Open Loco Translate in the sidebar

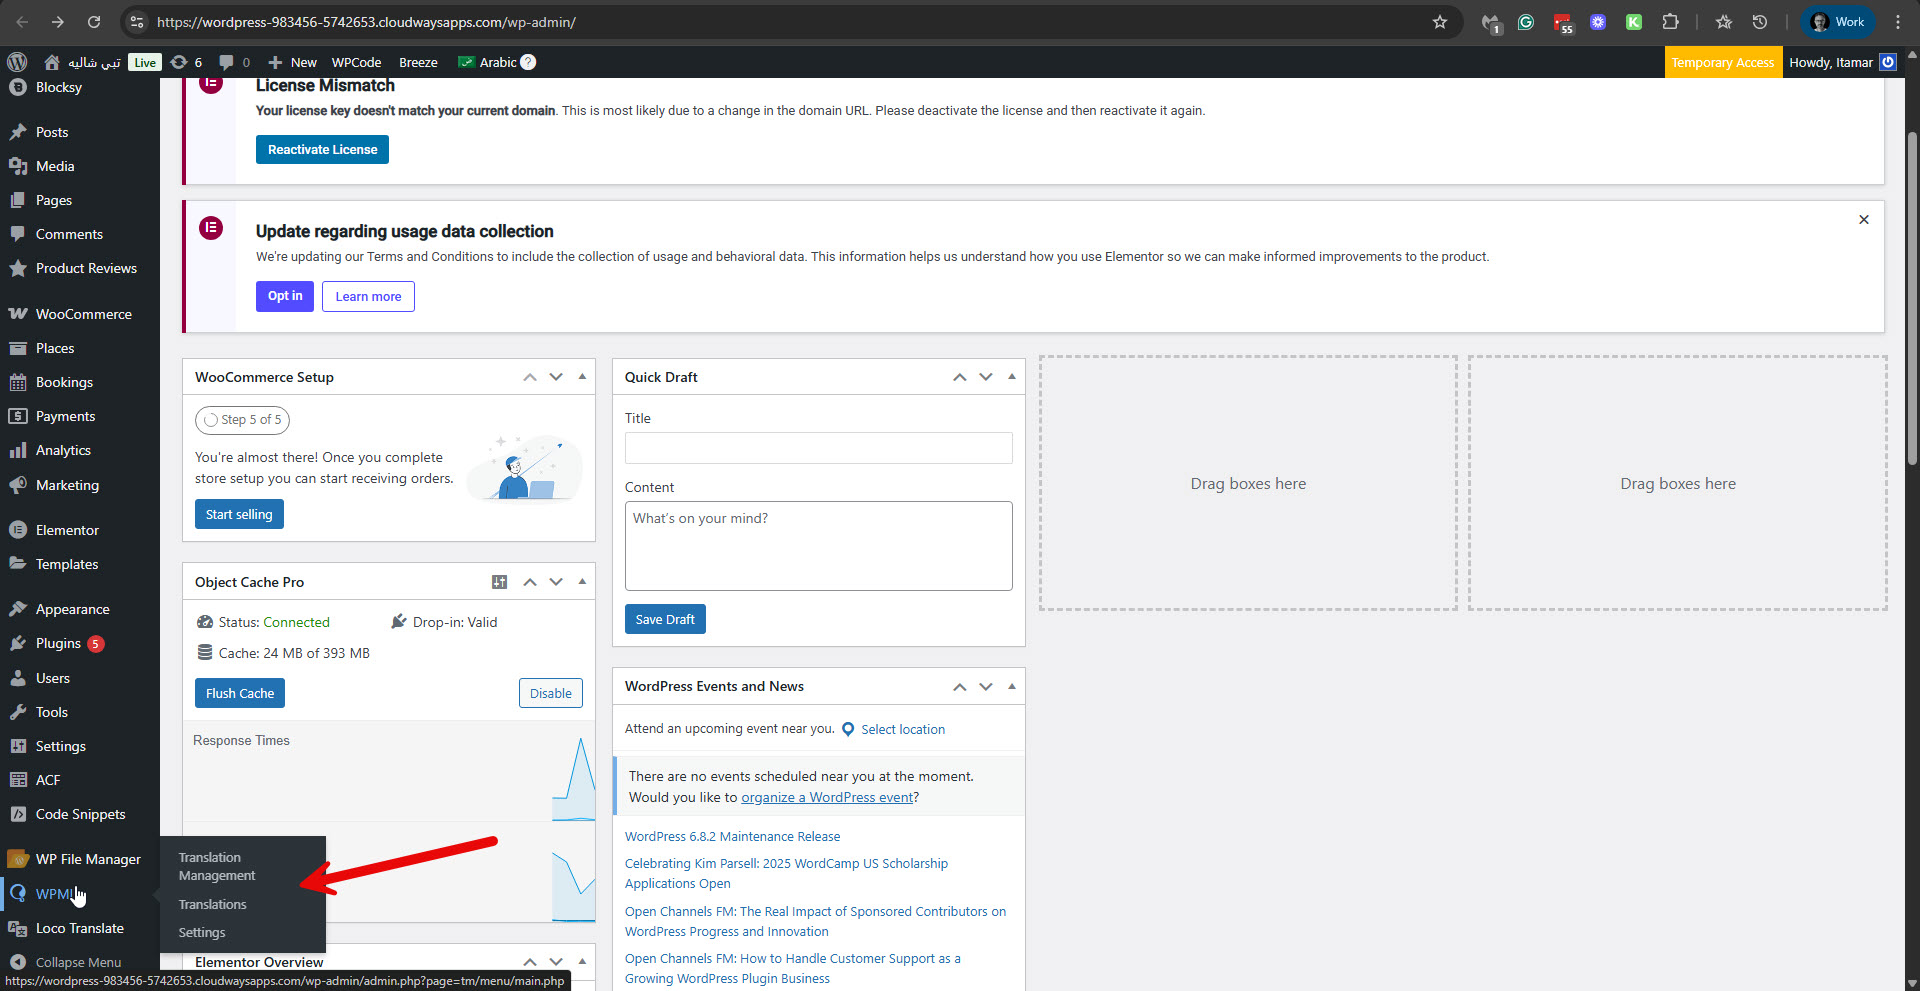pyautogui.click(x=80, y=928)
